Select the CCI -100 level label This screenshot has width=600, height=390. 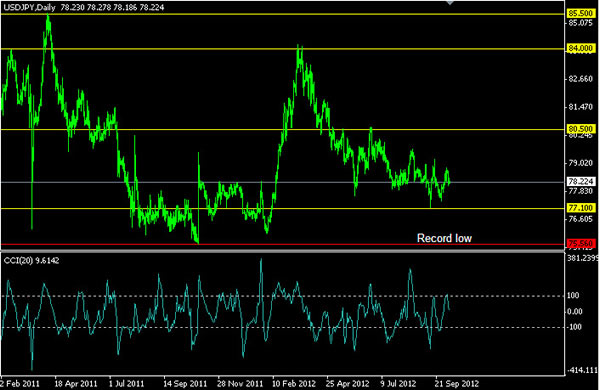click(x=574, y=327)
